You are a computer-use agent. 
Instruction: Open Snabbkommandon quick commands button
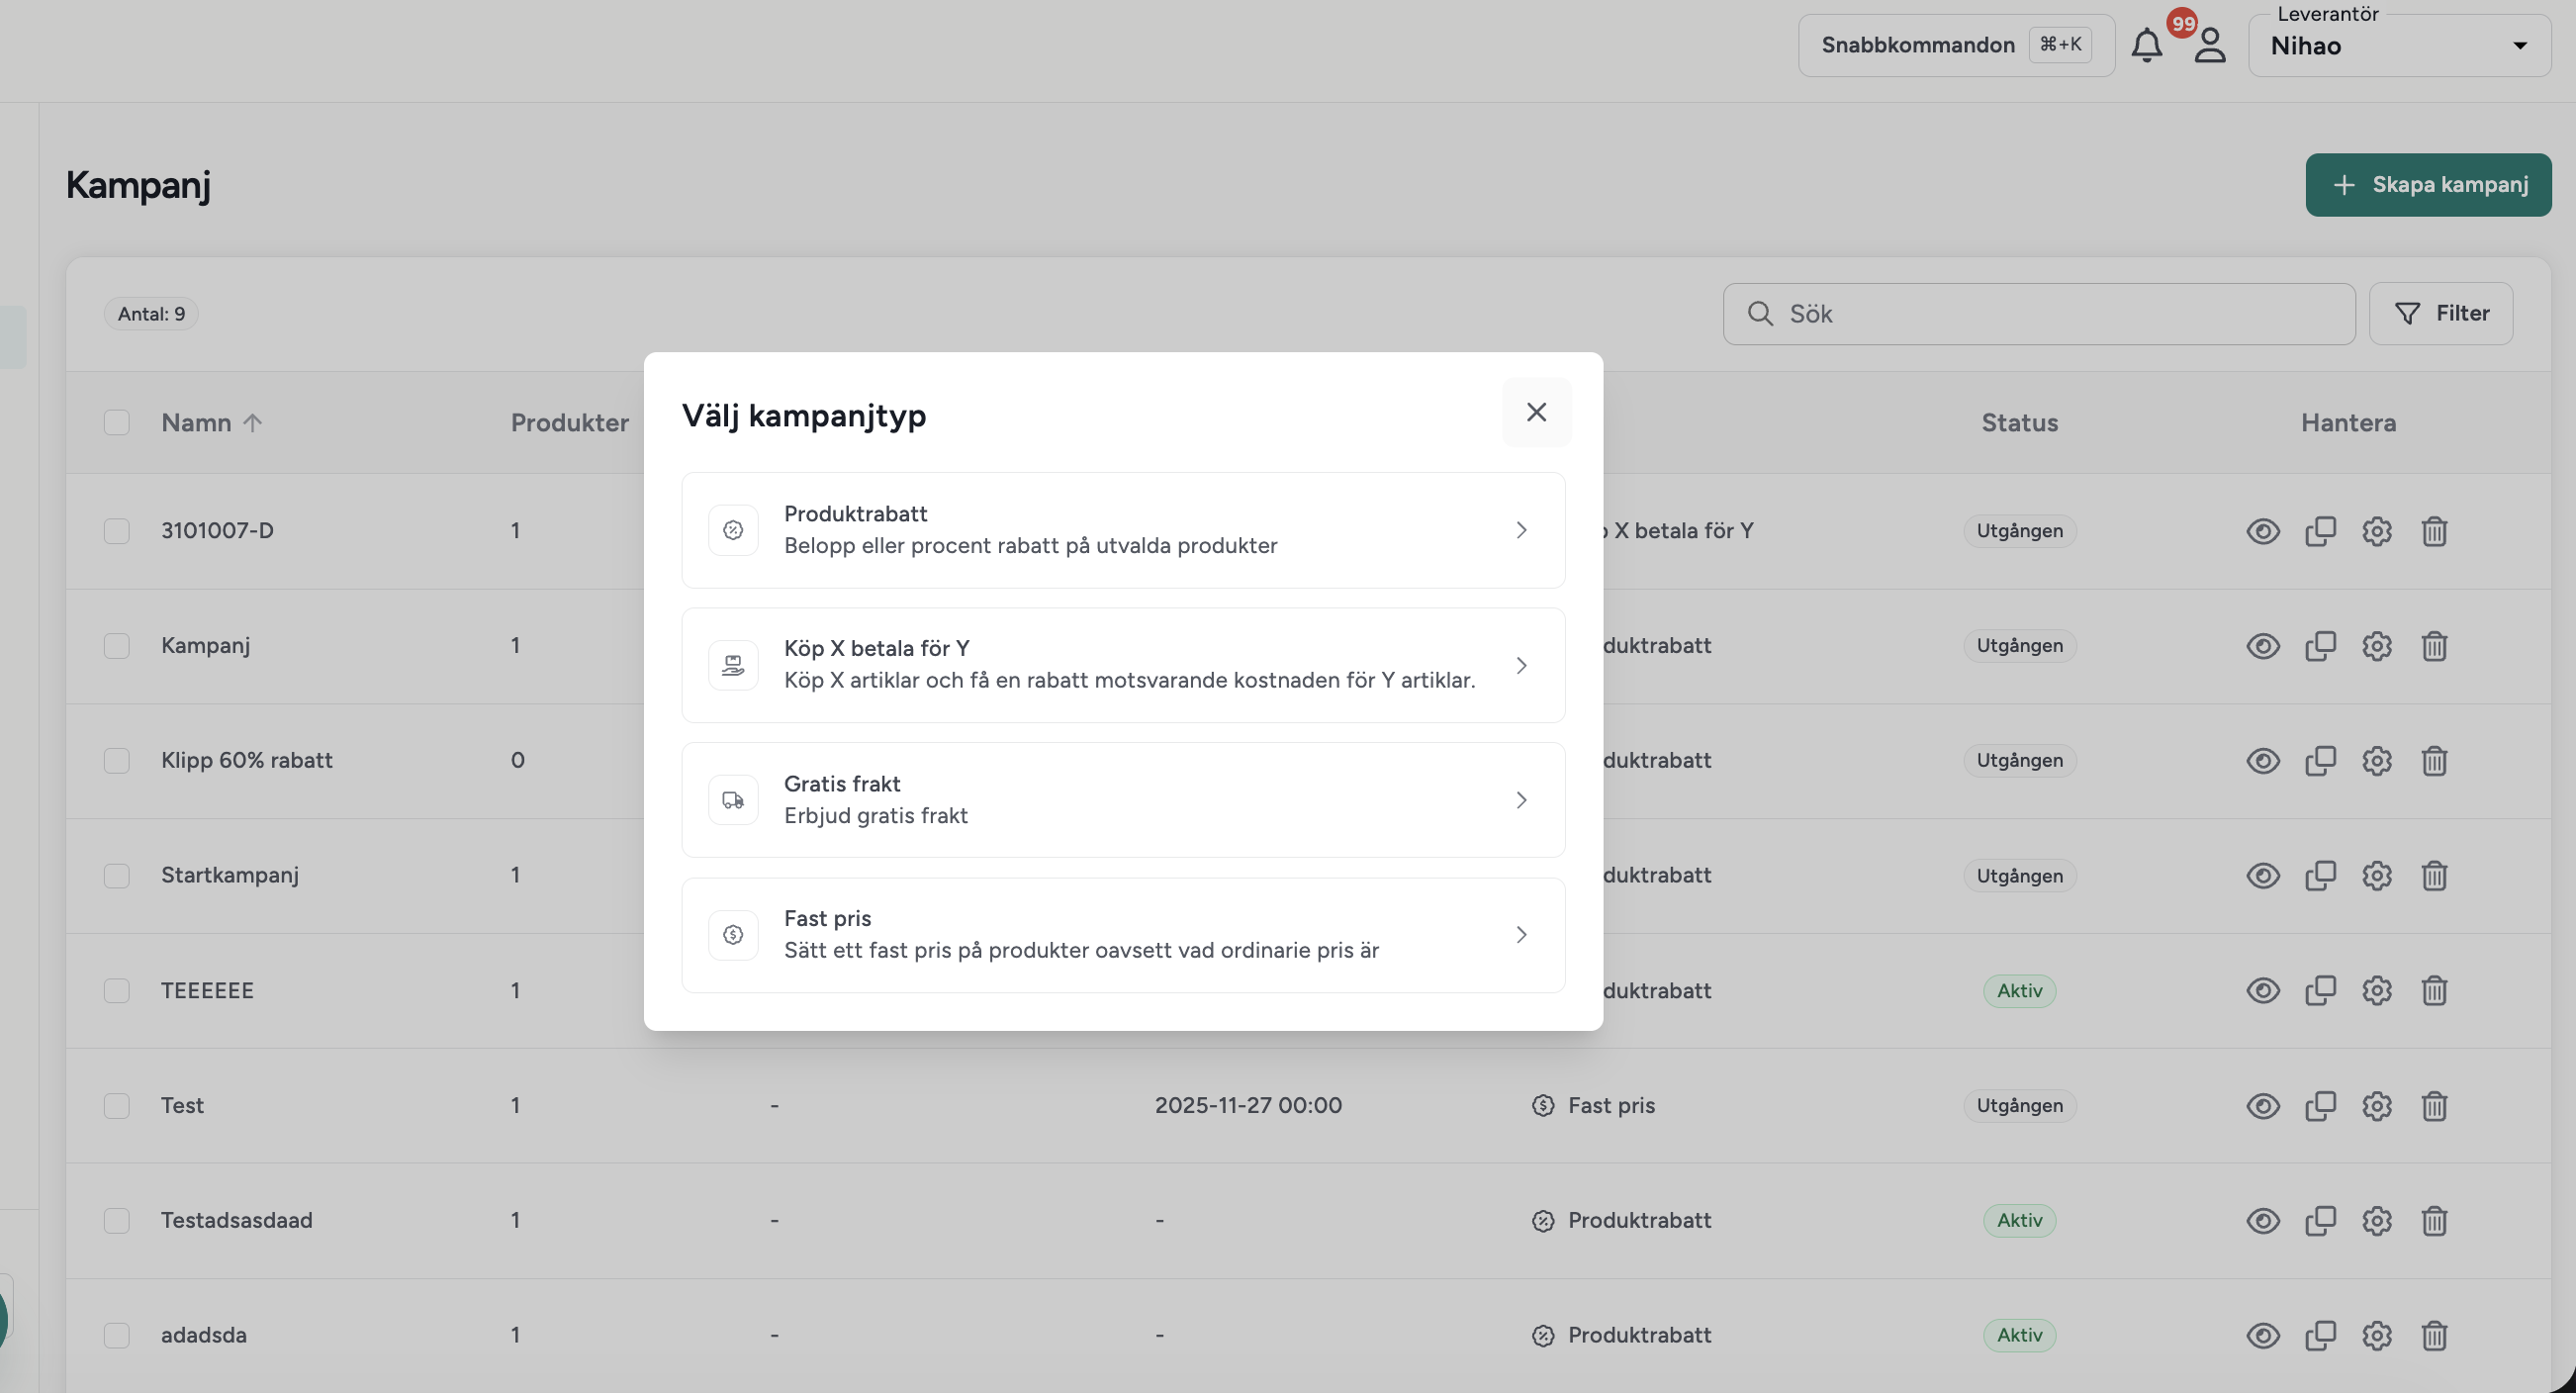(1956, 46)
